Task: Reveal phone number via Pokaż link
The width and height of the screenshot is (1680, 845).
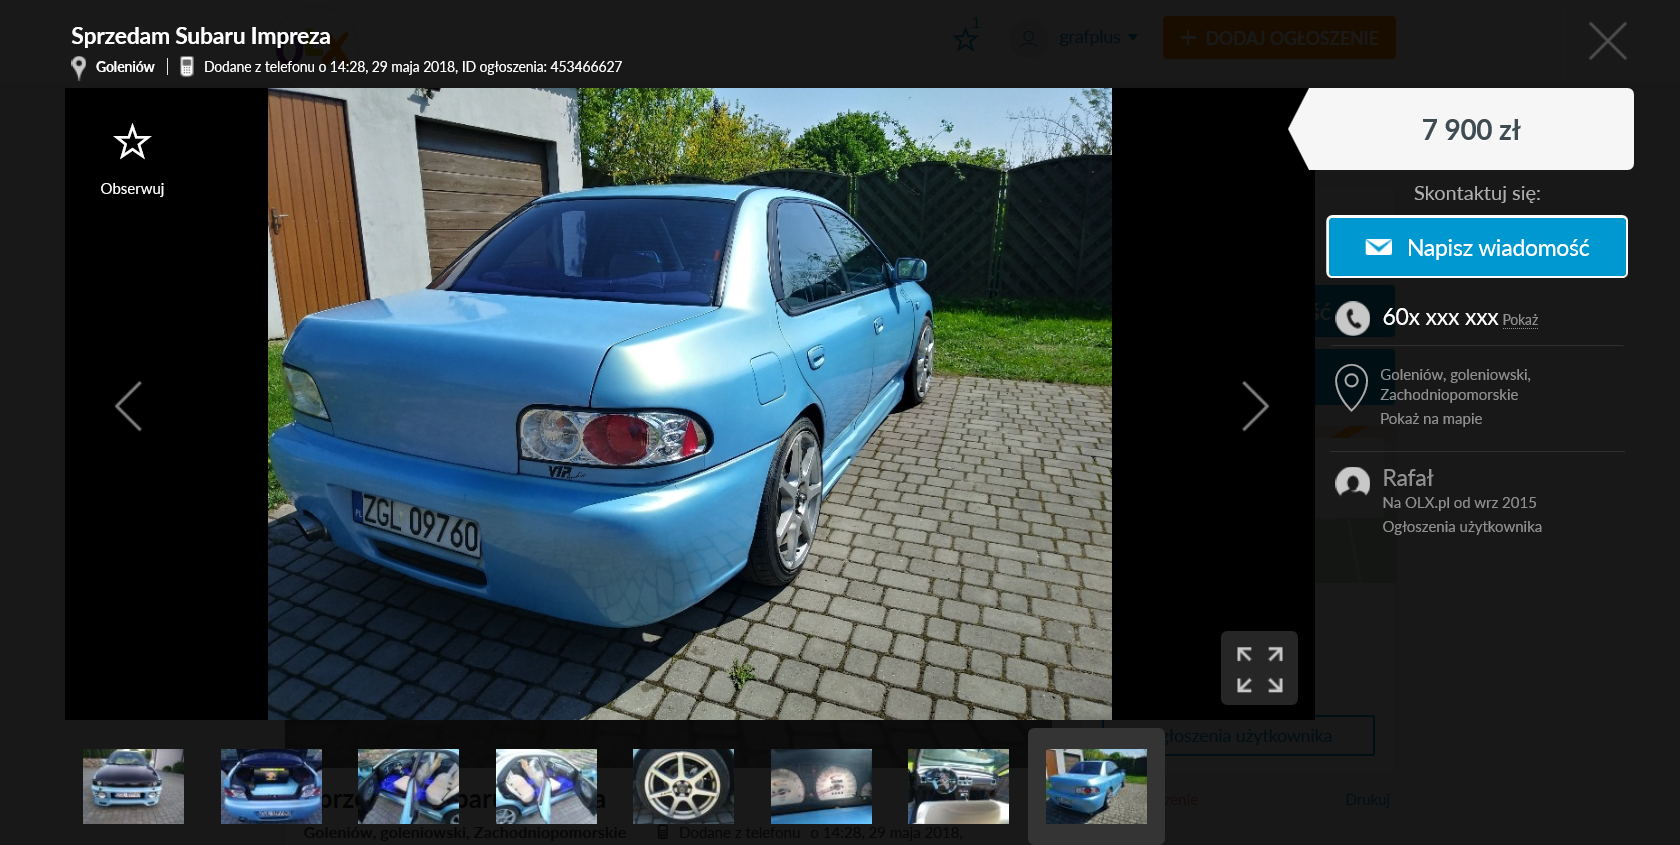Action: pos(1519,320)
